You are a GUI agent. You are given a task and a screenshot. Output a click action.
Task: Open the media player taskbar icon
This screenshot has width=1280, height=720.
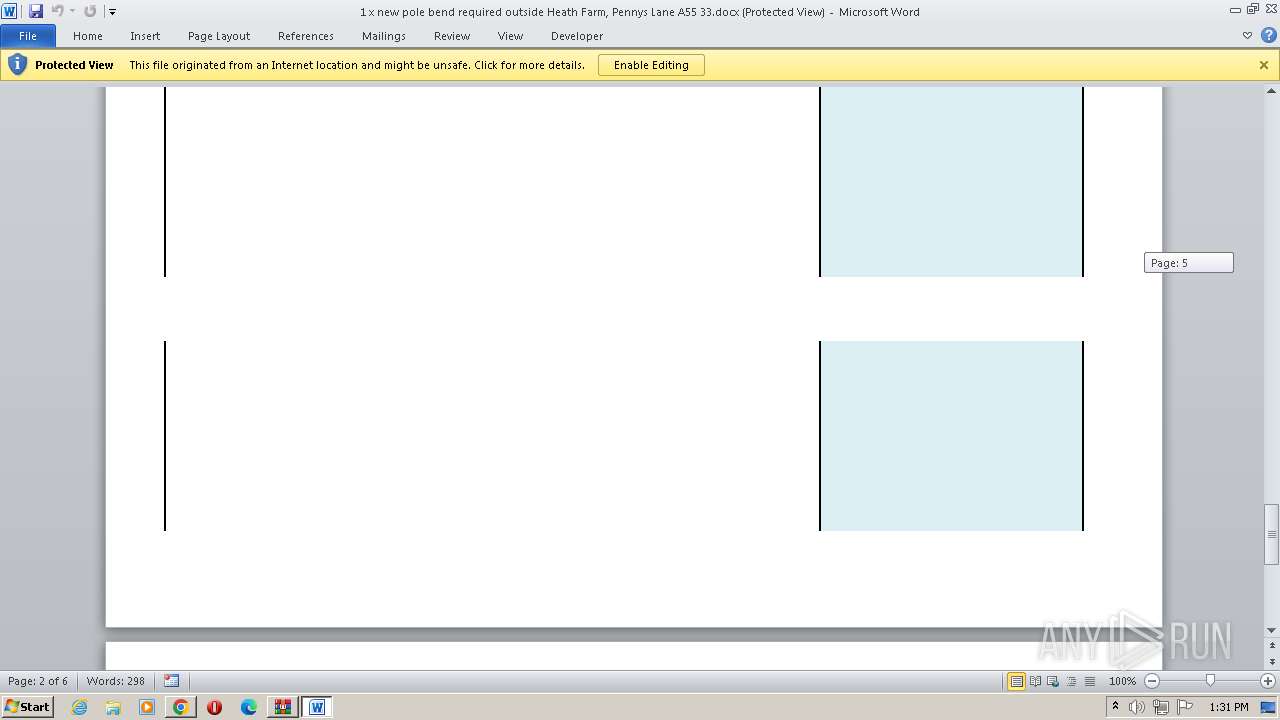click(147, 707)
